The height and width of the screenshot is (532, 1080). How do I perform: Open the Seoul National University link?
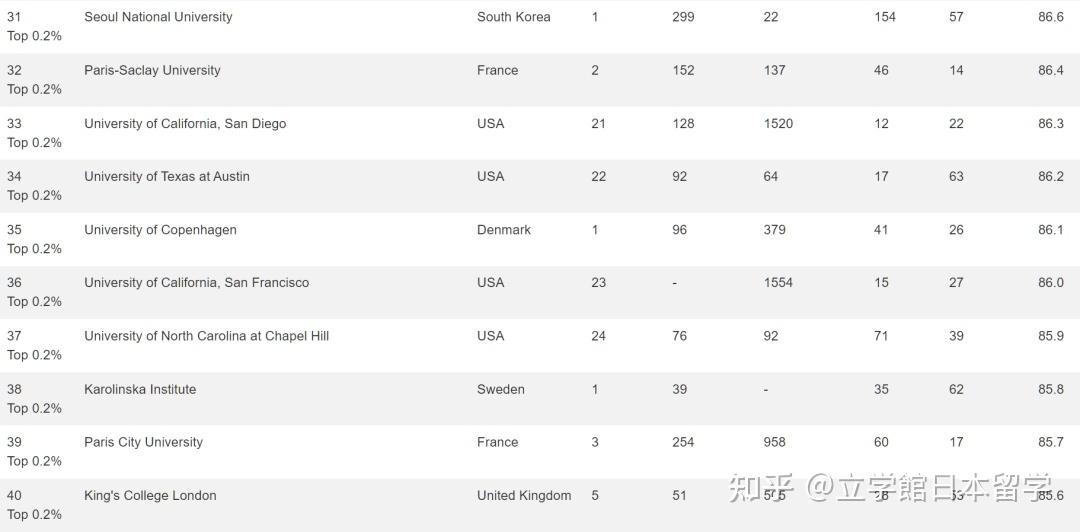[x=158, y=17]
